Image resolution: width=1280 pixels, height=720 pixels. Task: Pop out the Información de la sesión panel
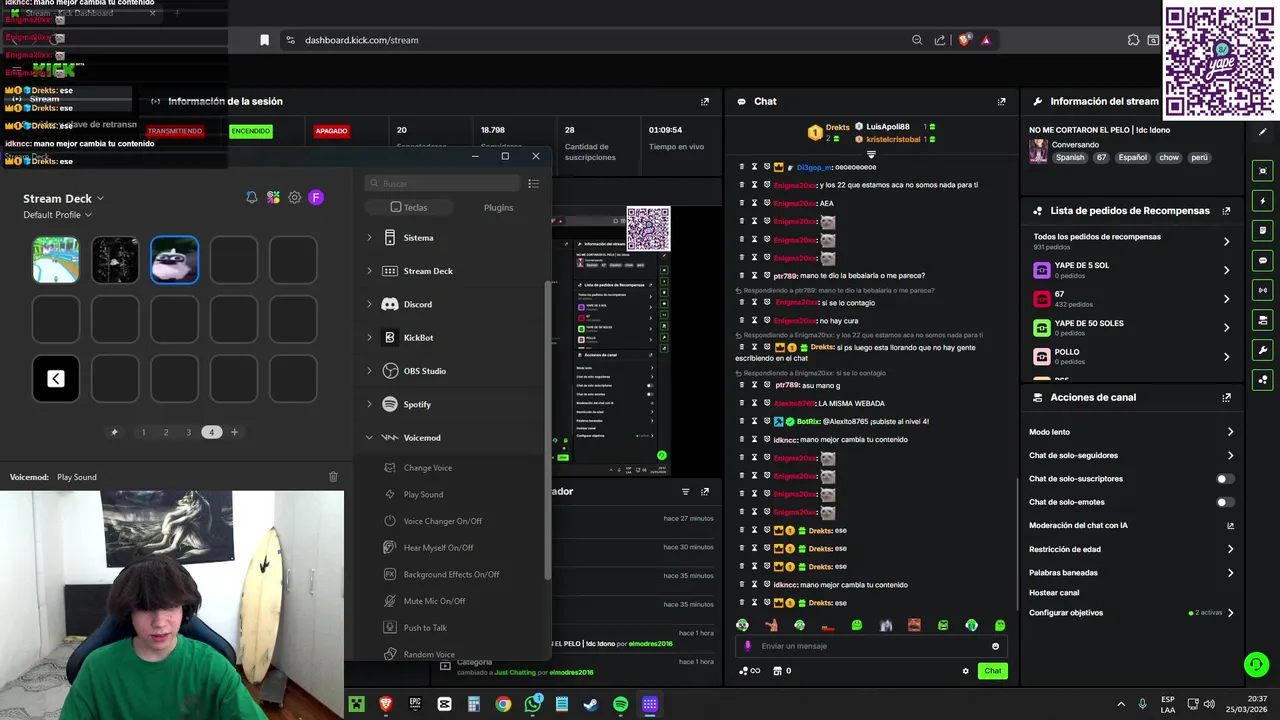(705, 101)
